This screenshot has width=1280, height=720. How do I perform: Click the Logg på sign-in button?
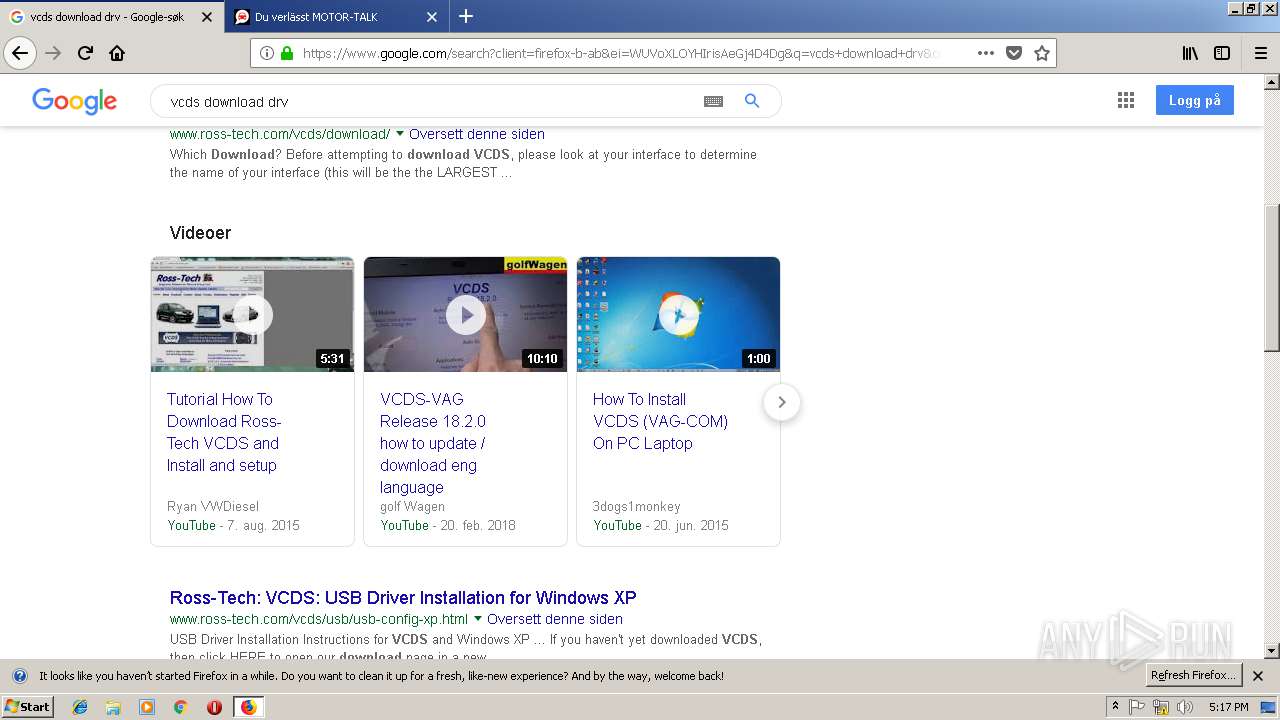tap(1195, 100)
